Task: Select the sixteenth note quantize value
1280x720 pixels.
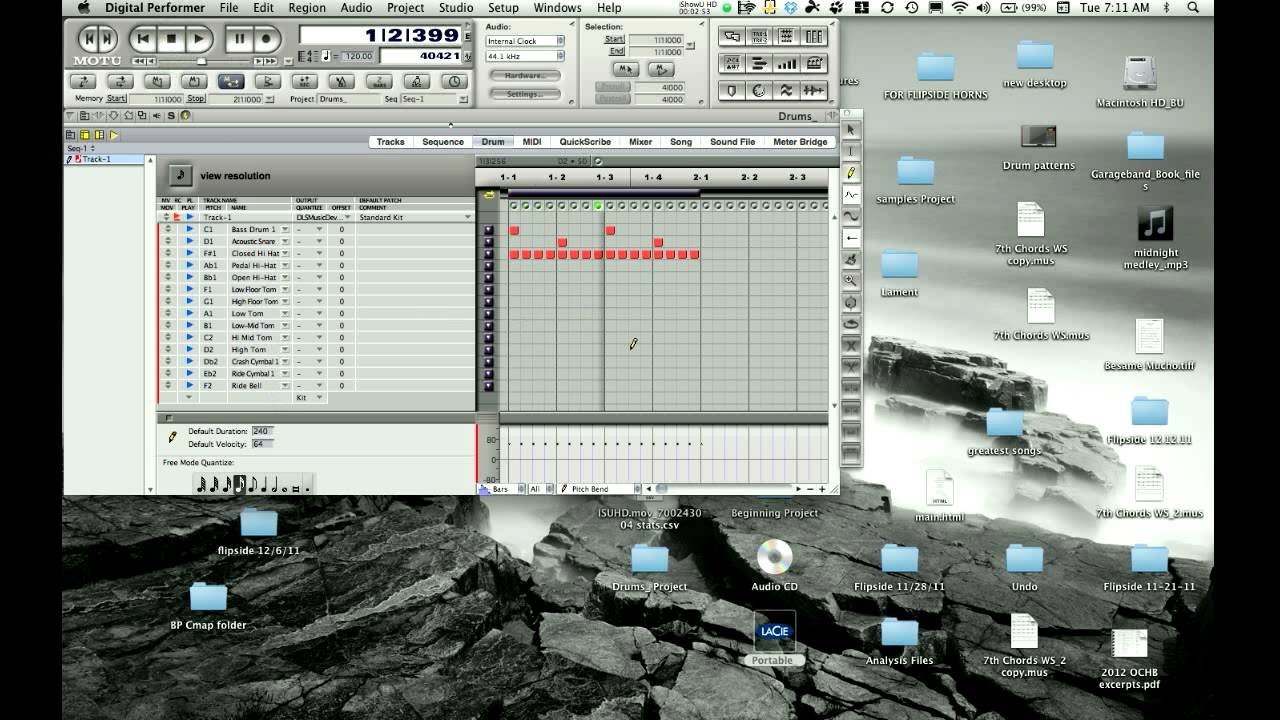Action: pos(239,485)
